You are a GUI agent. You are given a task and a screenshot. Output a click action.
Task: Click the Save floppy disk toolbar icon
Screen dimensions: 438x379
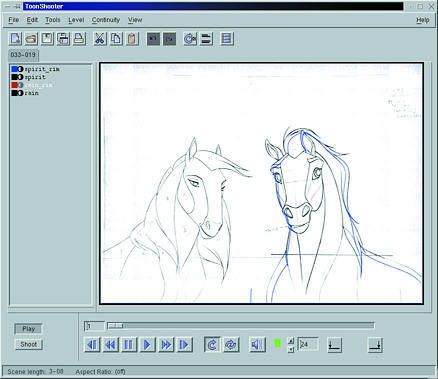47,39
